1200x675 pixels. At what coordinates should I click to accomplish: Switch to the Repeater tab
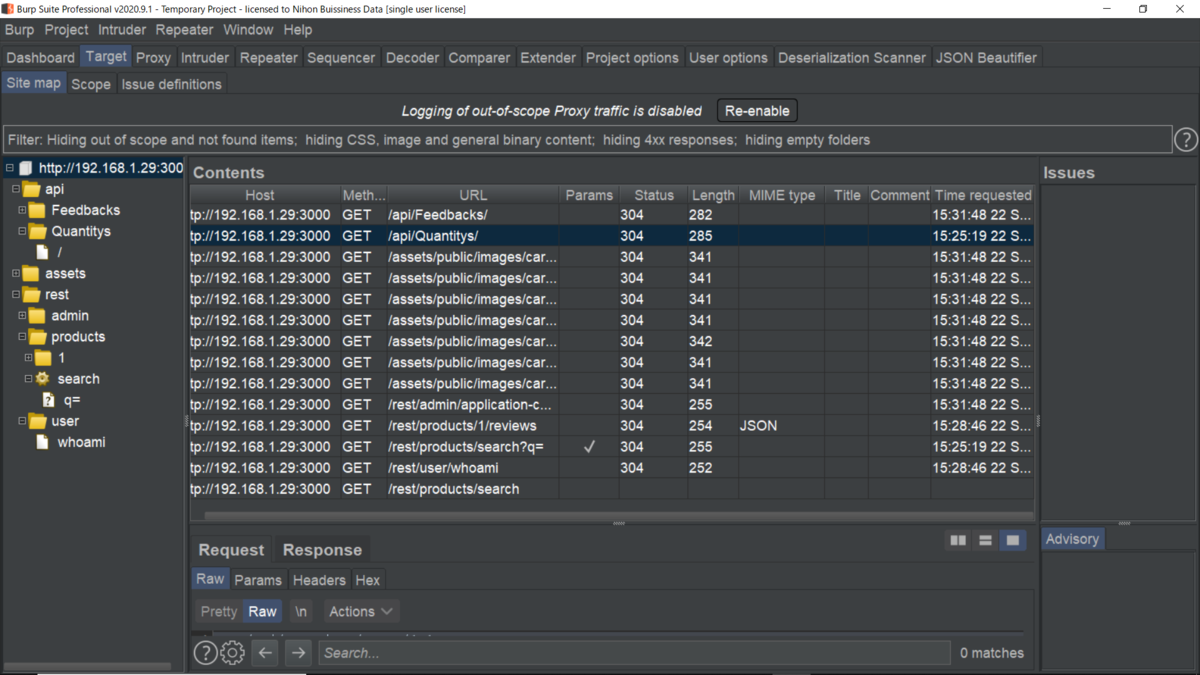pyautogui.click(x=268, y=57)
